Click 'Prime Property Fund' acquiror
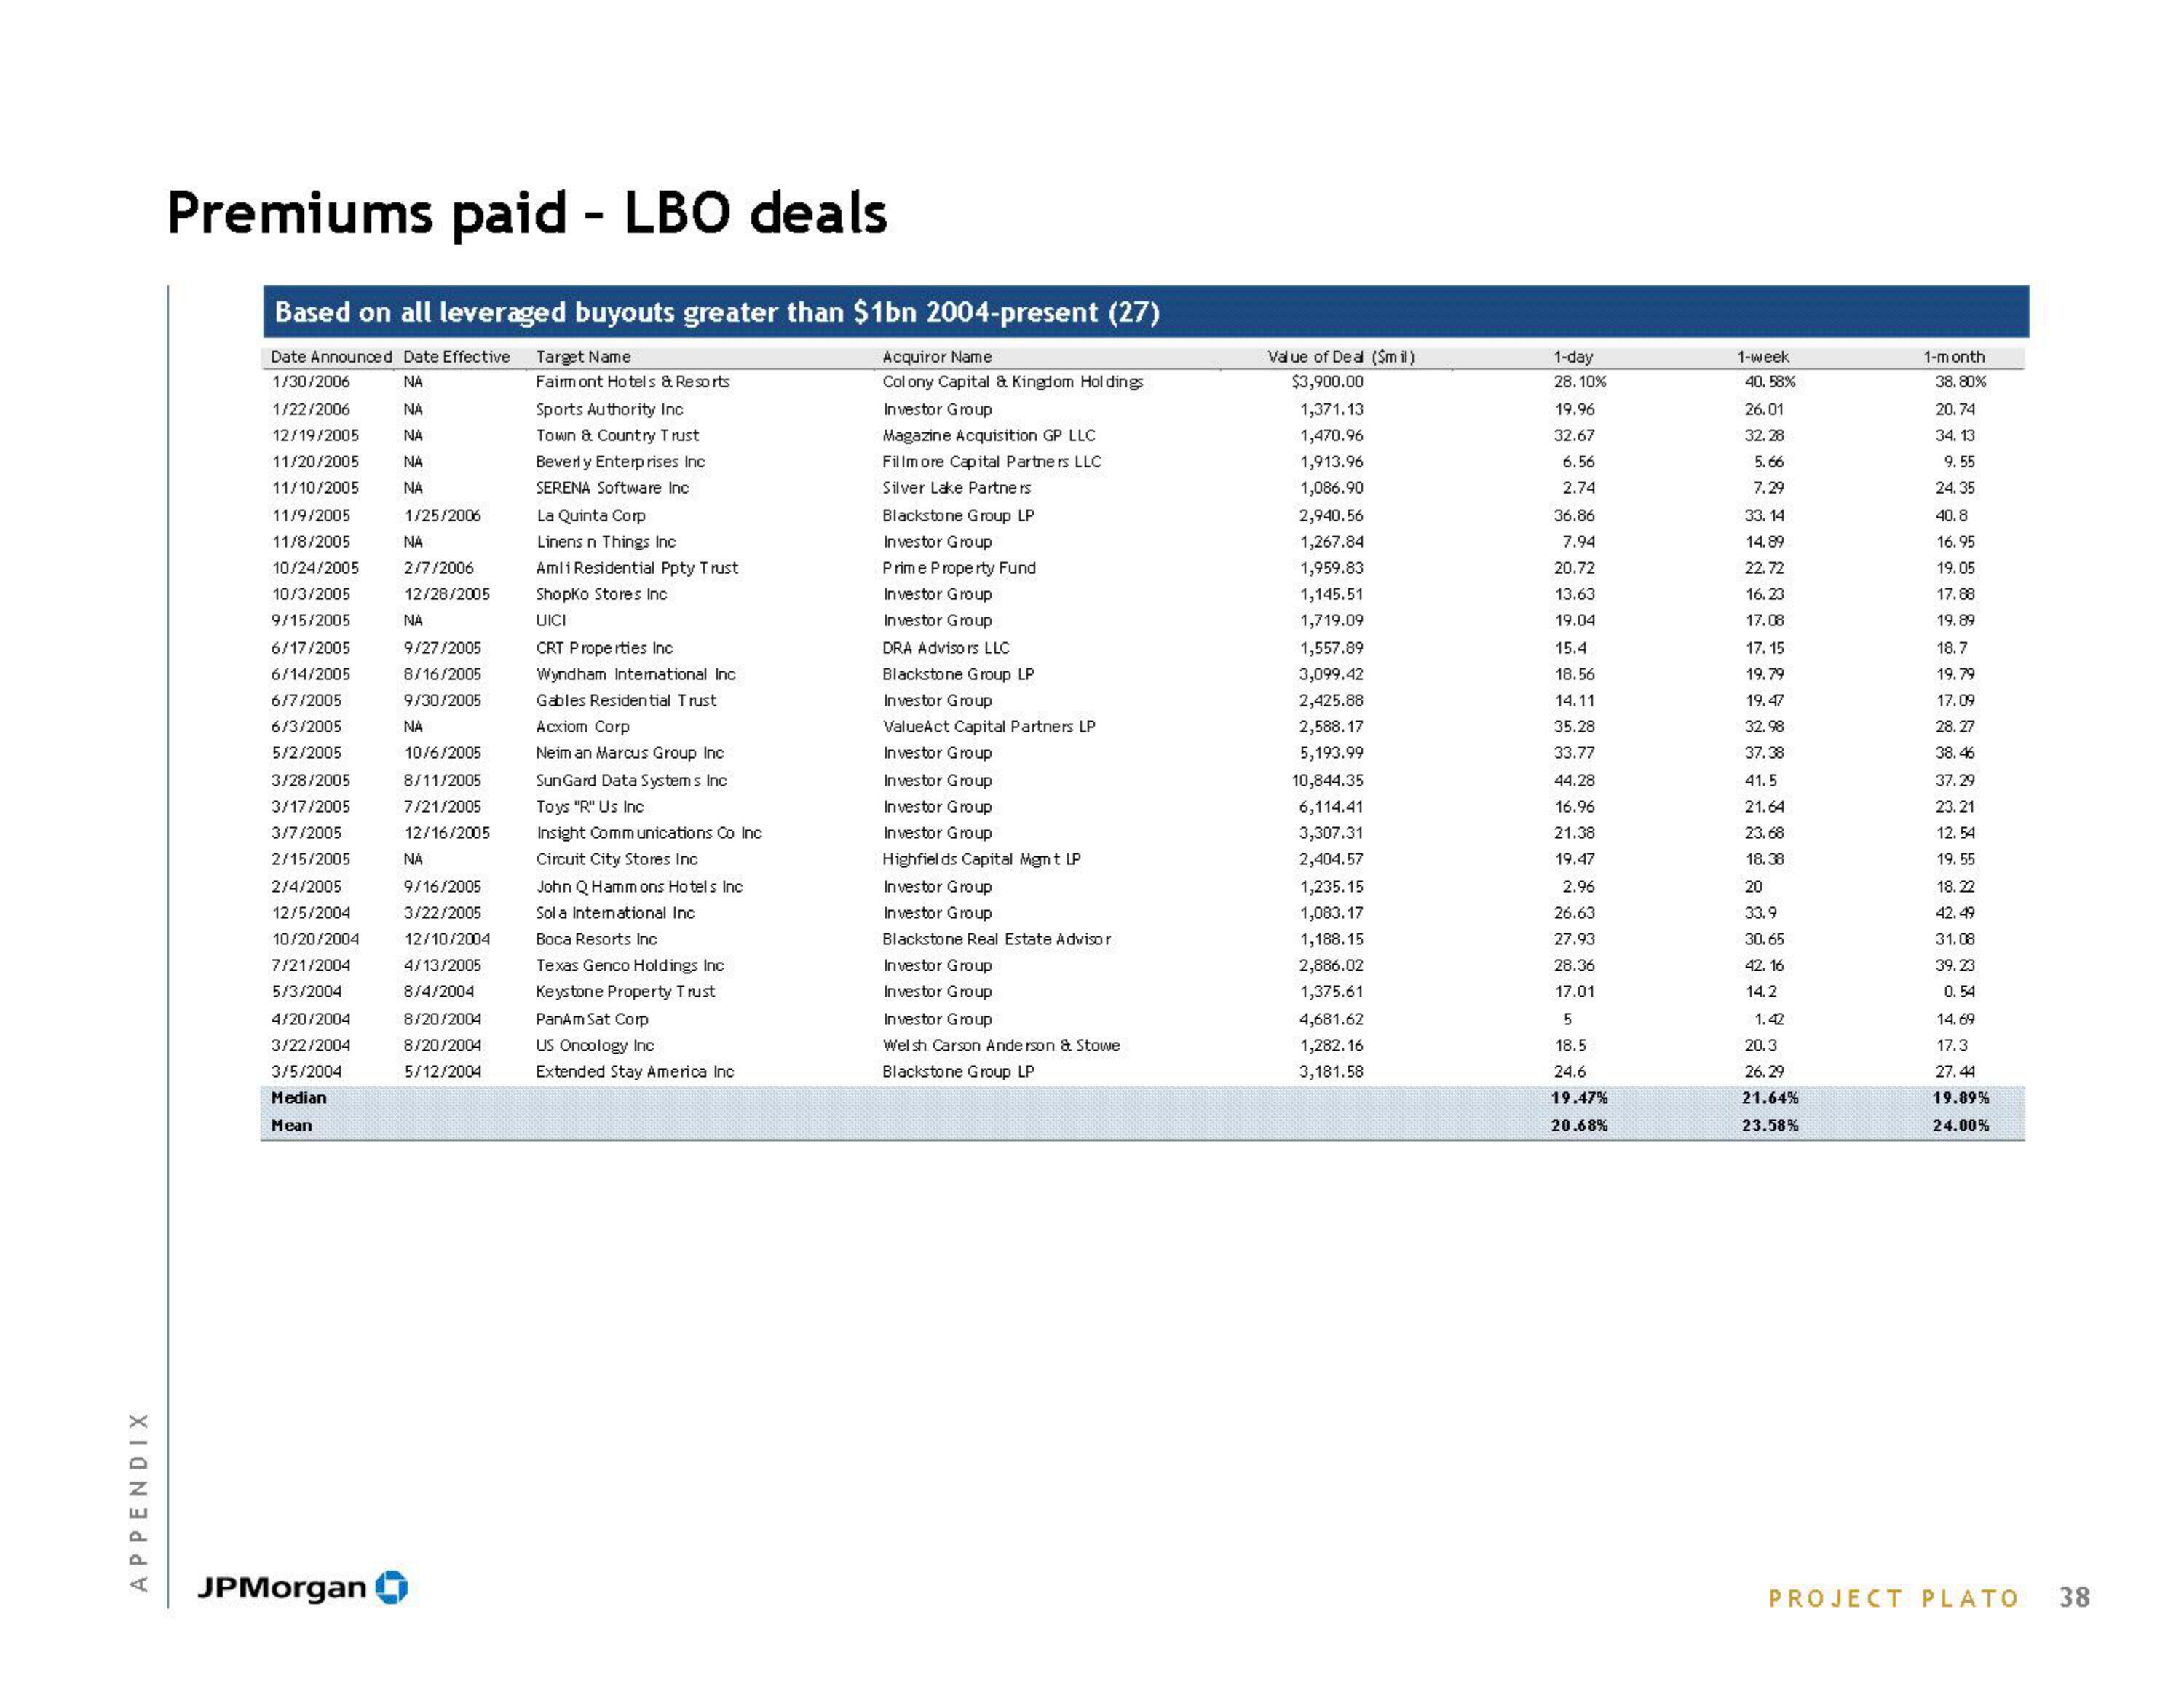This screenshot has height=1687, width=2184. point(959,568)
